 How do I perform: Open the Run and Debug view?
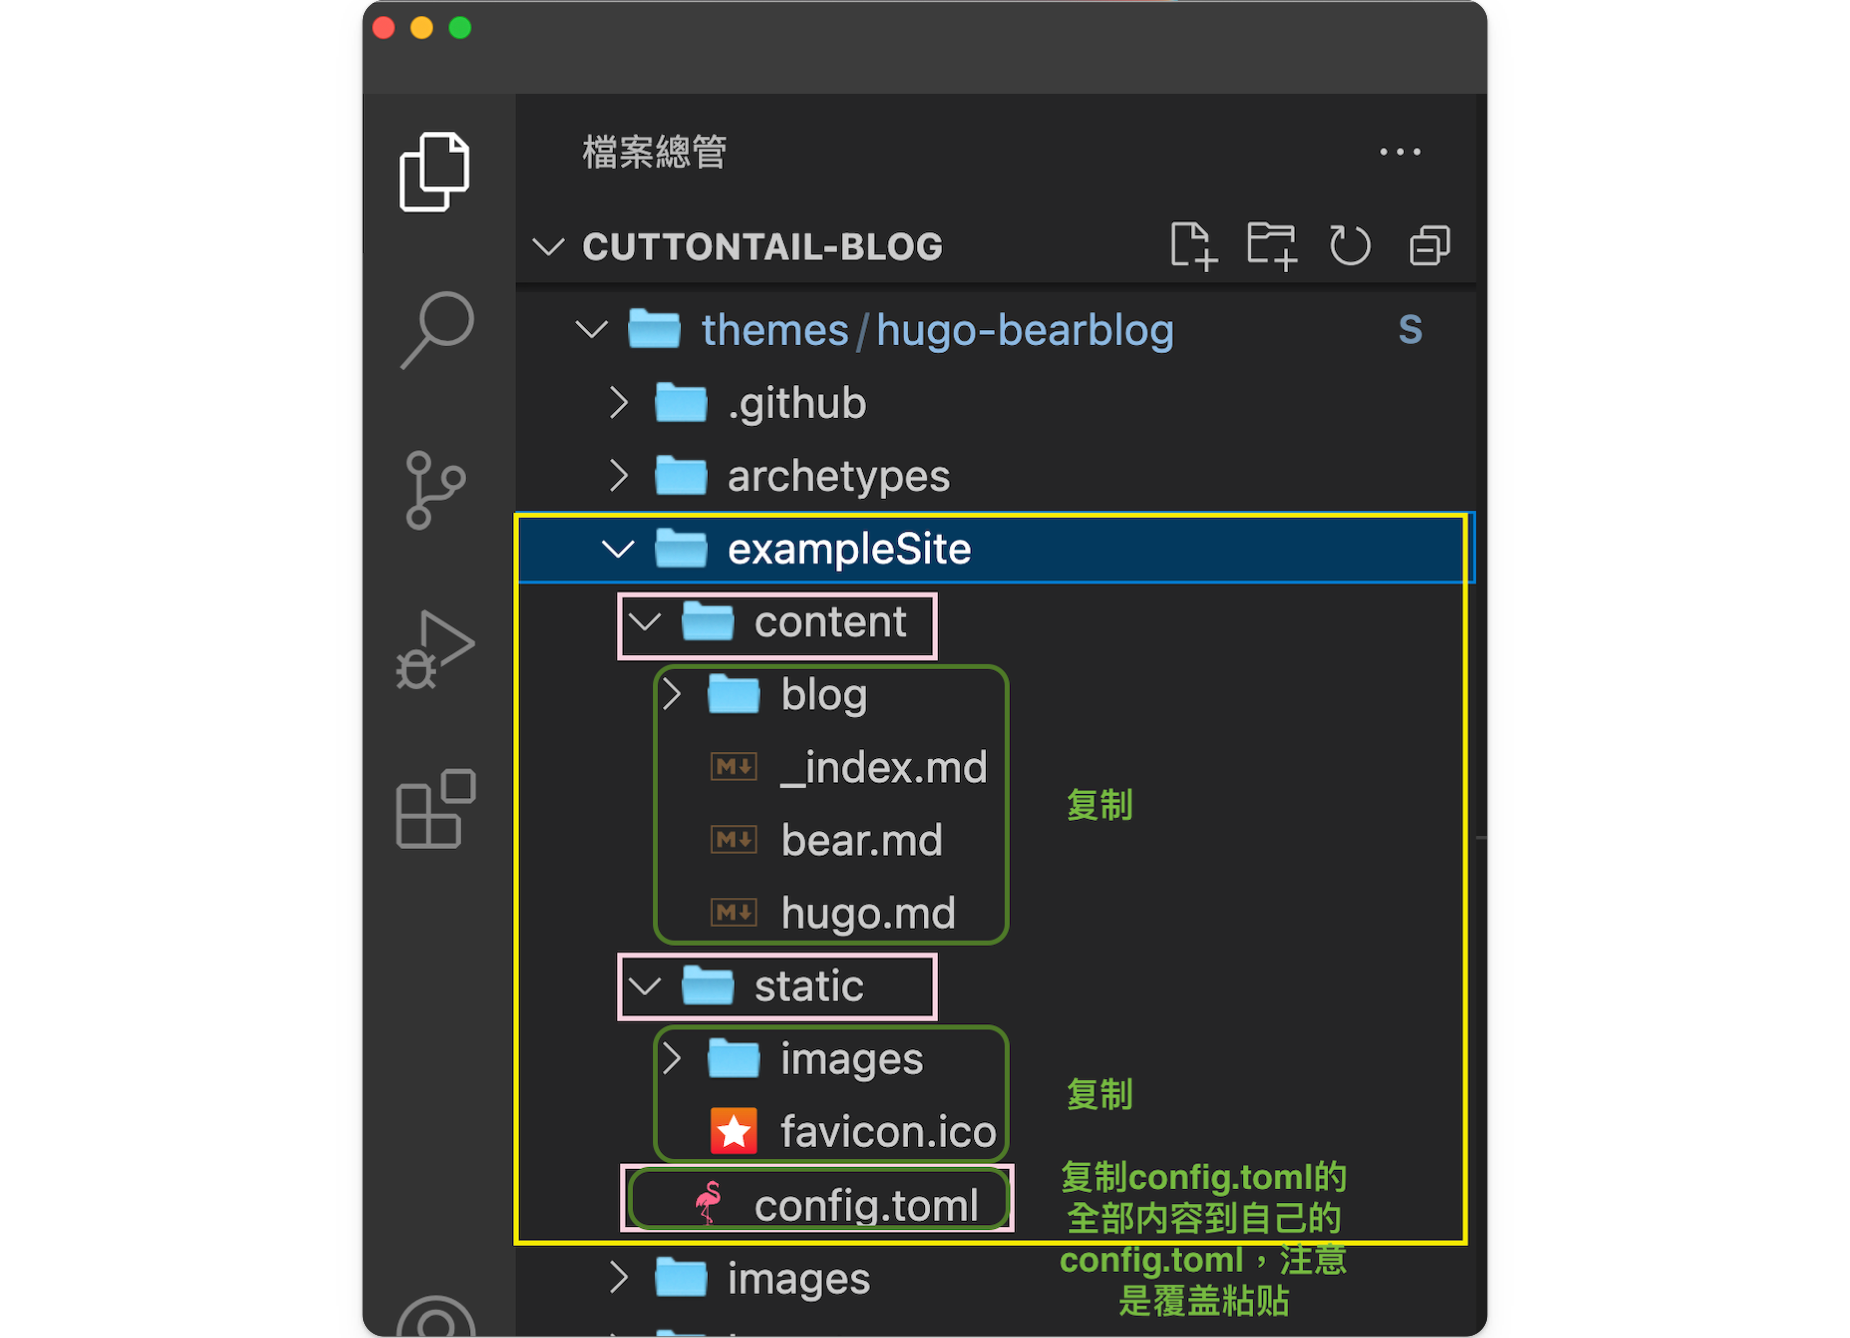tap(434, 650)
